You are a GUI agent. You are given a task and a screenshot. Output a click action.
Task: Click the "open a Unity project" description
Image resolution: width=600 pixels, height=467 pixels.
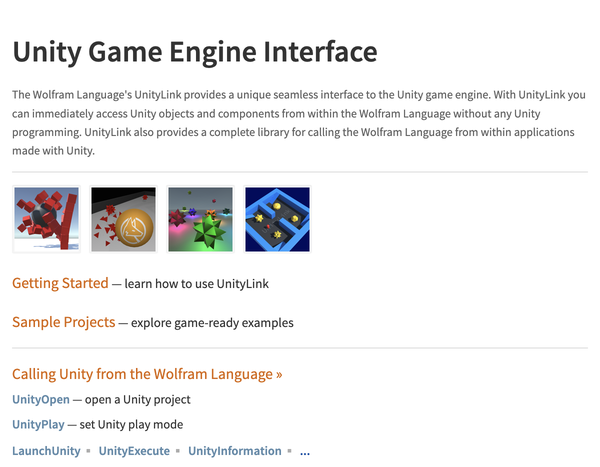click(x=138, y=400)
